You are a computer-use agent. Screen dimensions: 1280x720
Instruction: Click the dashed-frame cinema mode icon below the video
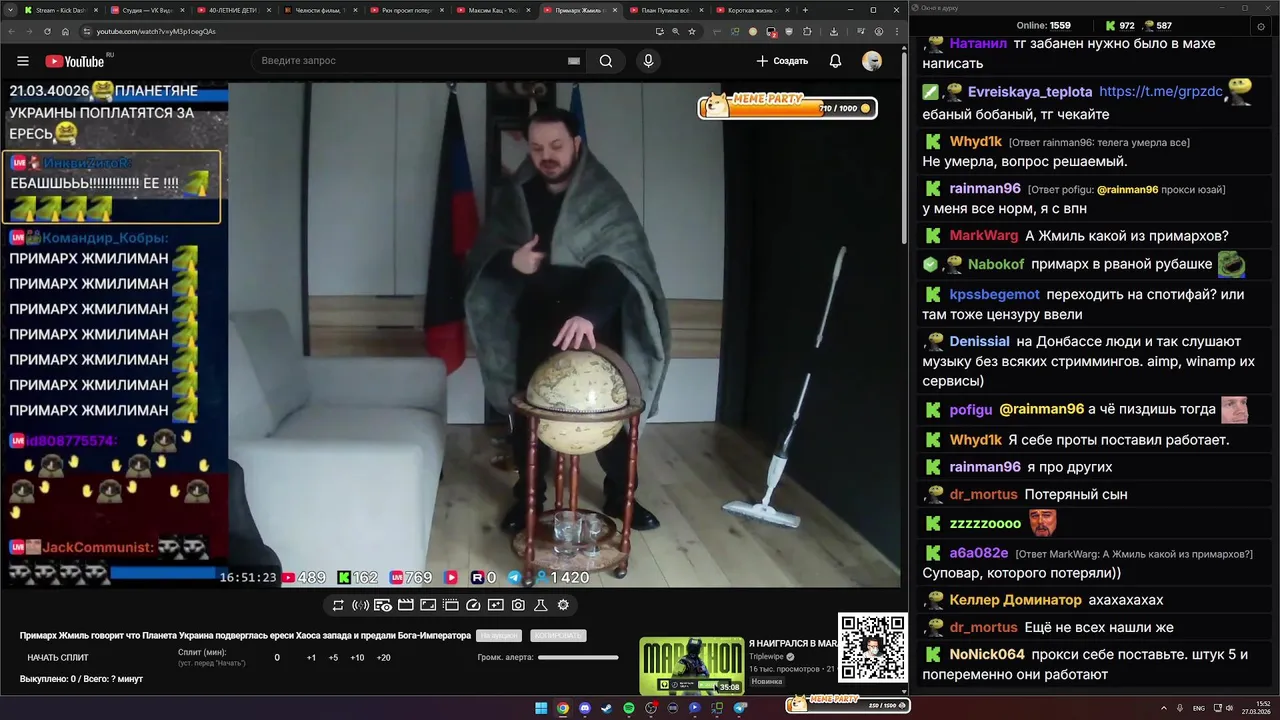pyautogui.click(x=451, y=605)
